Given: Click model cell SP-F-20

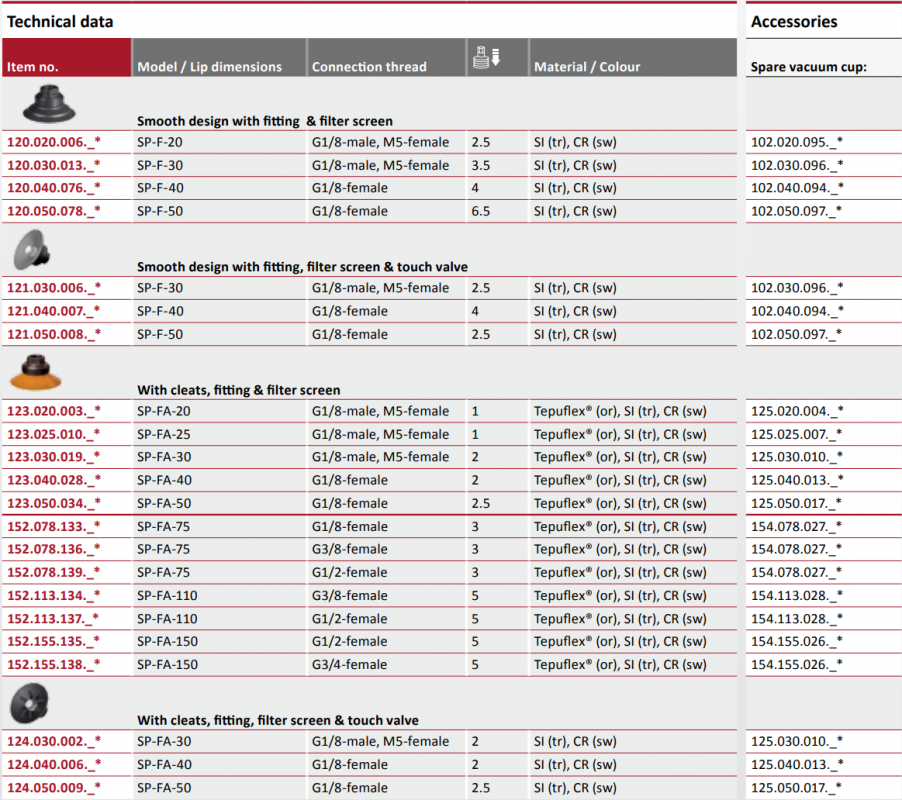Looking at the screenshot, I should (x=159, y=142).
